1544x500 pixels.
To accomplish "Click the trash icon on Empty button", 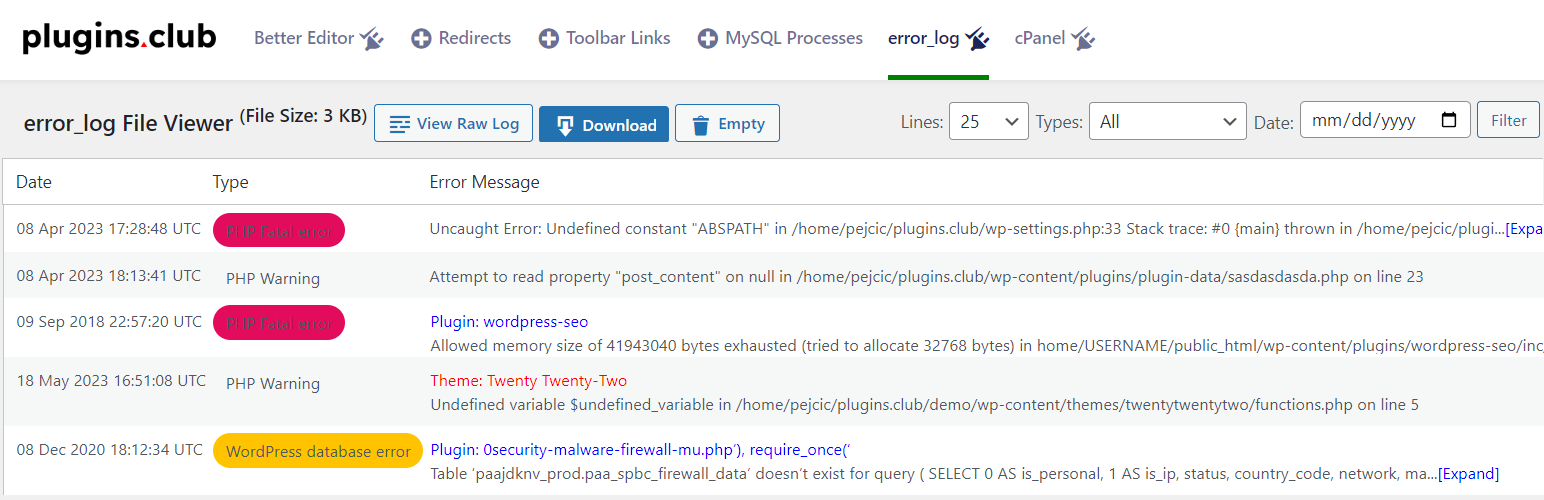I will [701, 124].
